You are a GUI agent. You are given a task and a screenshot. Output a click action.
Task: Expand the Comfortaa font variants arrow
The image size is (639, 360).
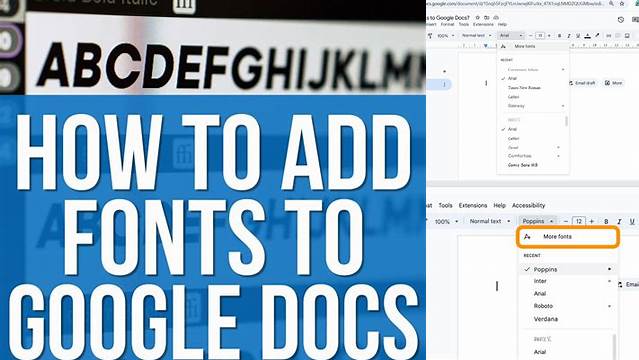click(x=558, y=156)
